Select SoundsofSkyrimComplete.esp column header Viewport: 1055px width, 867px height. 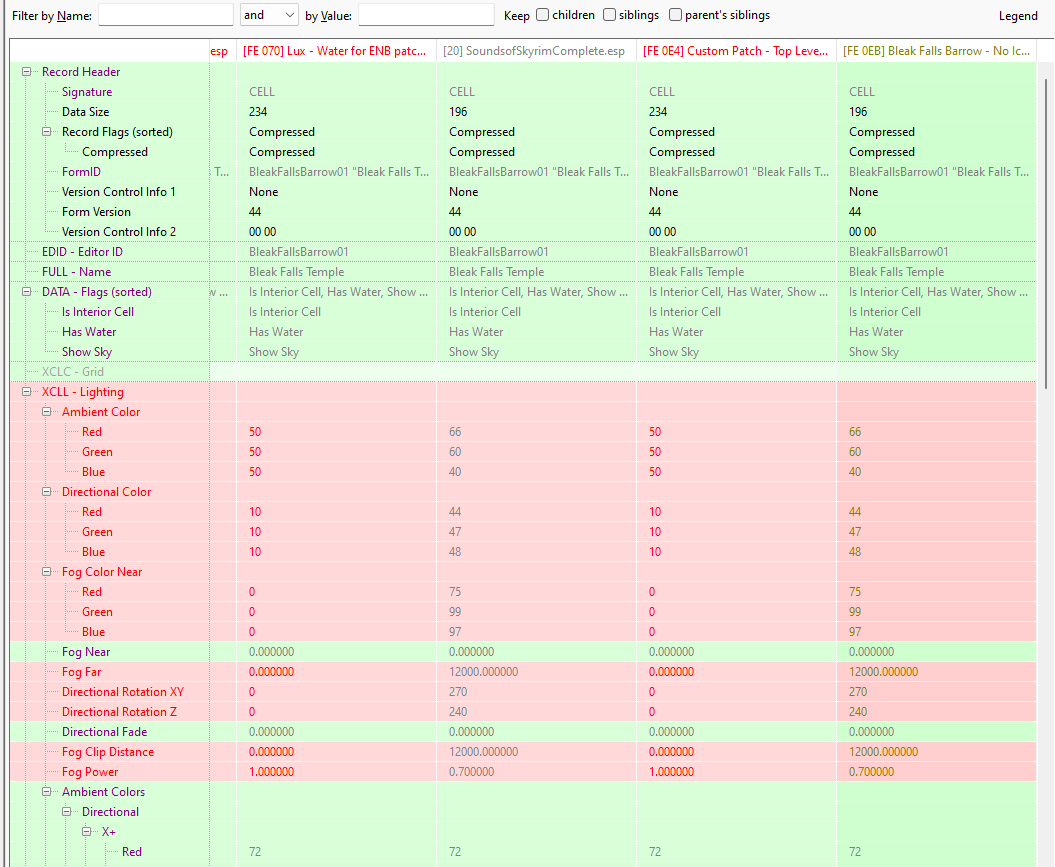tap(536, 51)
